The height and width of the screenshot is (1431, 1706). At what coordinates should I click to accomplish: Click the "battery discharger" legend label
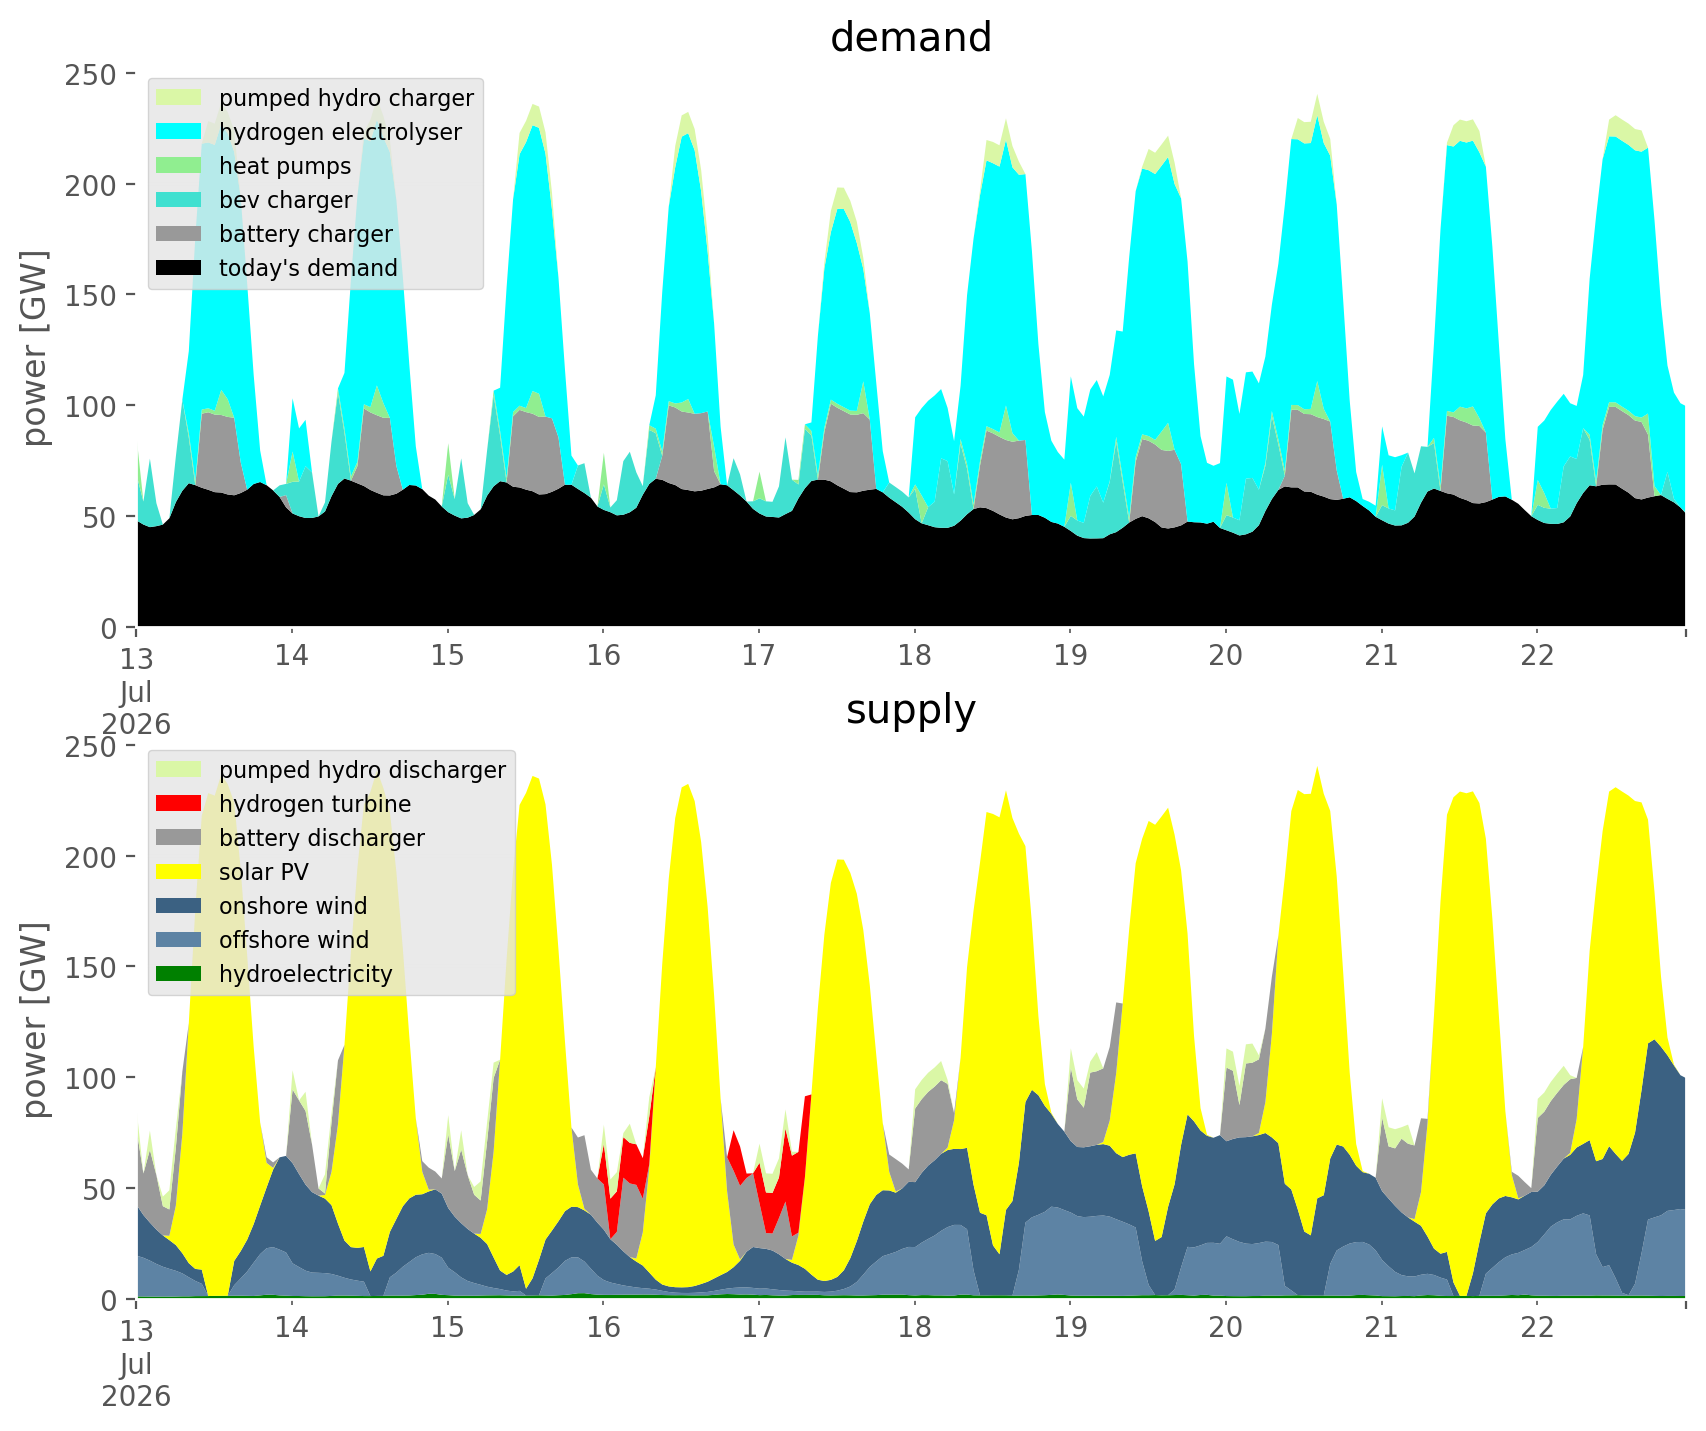tap(322, 838)
